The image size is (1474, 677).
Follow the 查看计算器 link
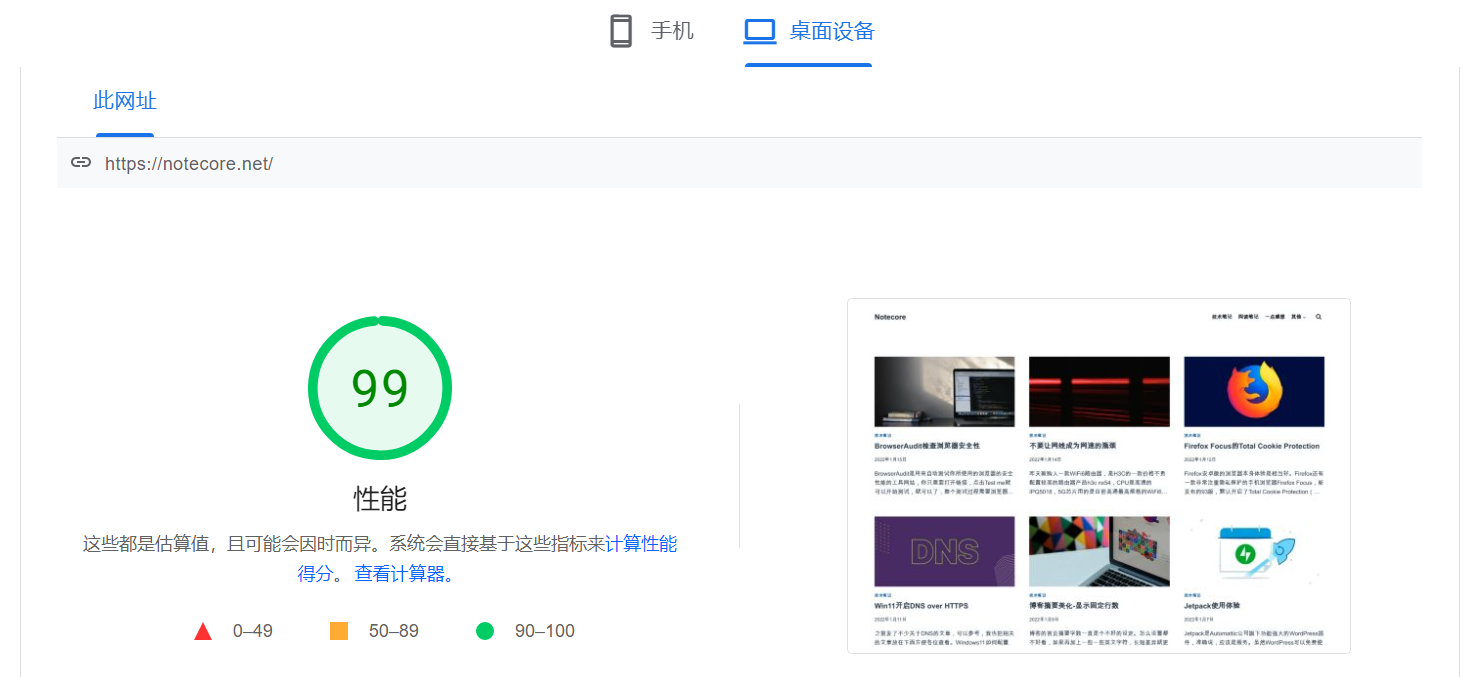(402, 574)
